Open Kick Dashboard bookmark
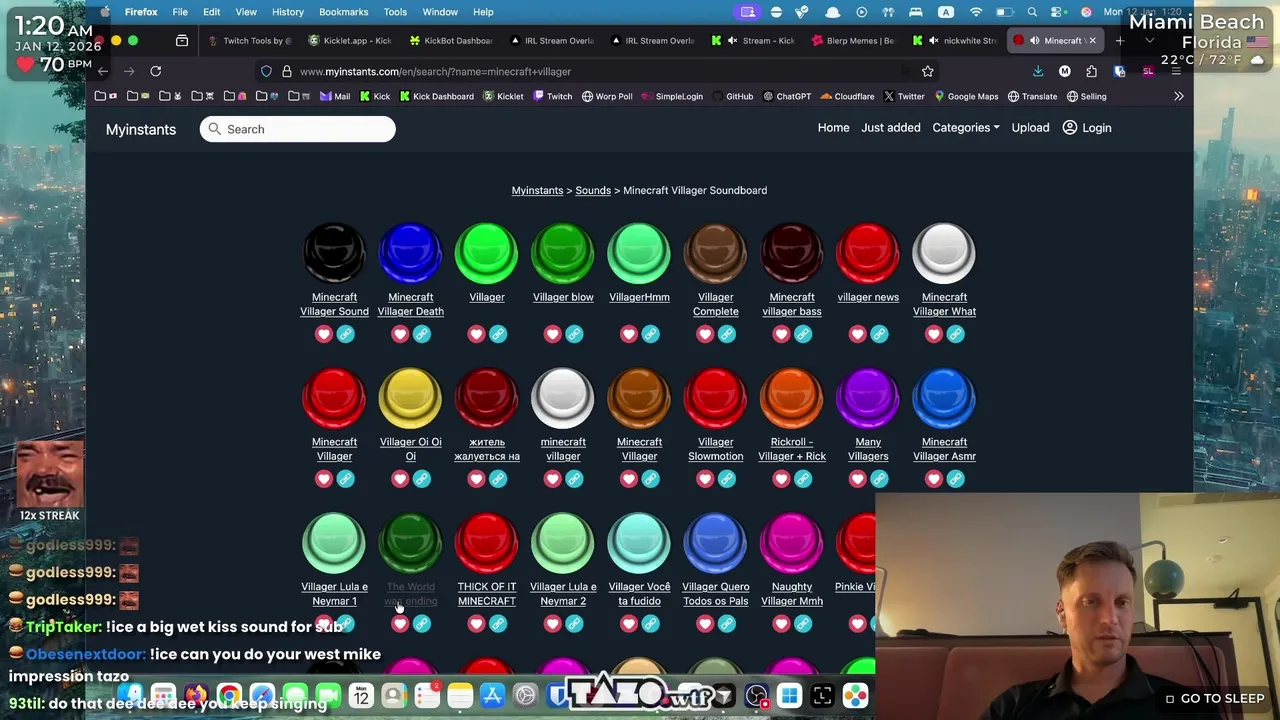The height and width of the screenshot is (720, 1280). [436, 96]
